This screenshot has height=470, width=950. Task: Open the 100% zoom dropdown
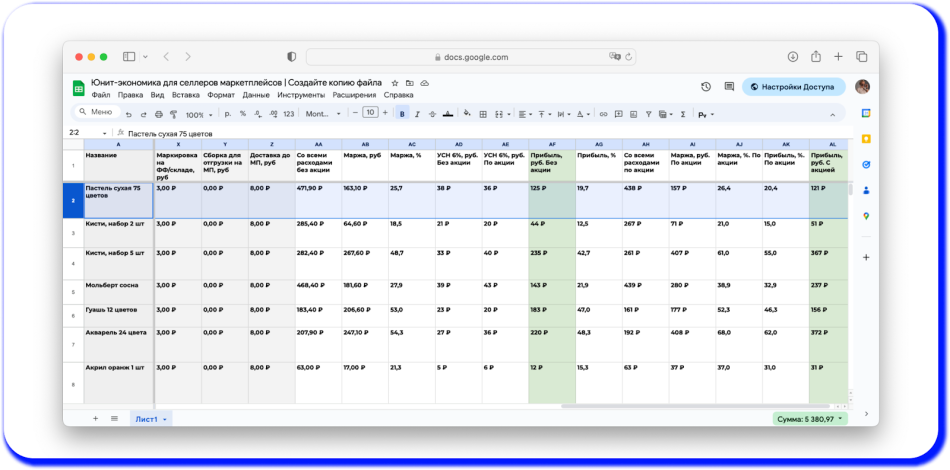(x=198, y=114)
